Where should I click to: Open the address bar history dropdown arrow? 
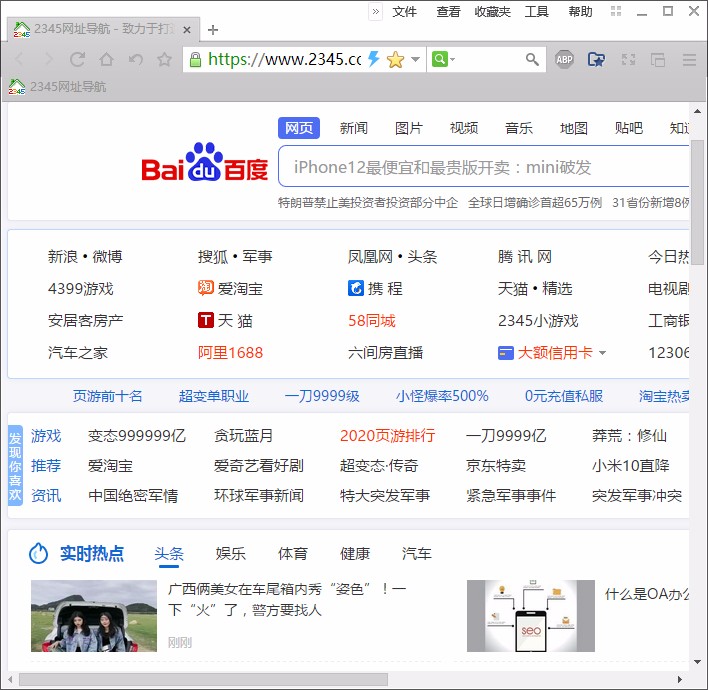tap(415, 59)
